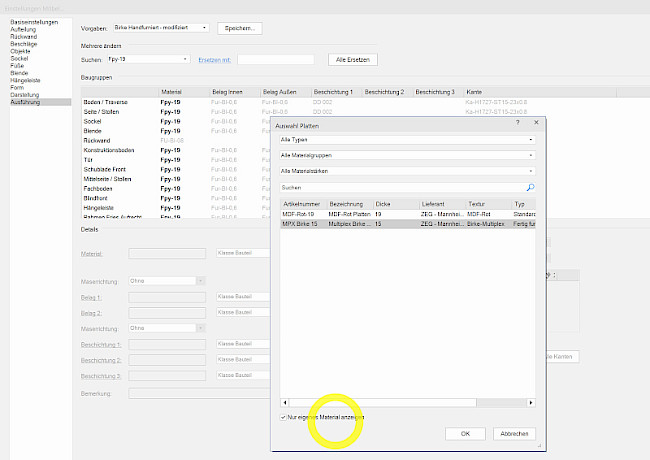Click the 'Ersetzen mit' link
Image resolution: width=650 pixels, height=460 pixels.
(215, 60)
